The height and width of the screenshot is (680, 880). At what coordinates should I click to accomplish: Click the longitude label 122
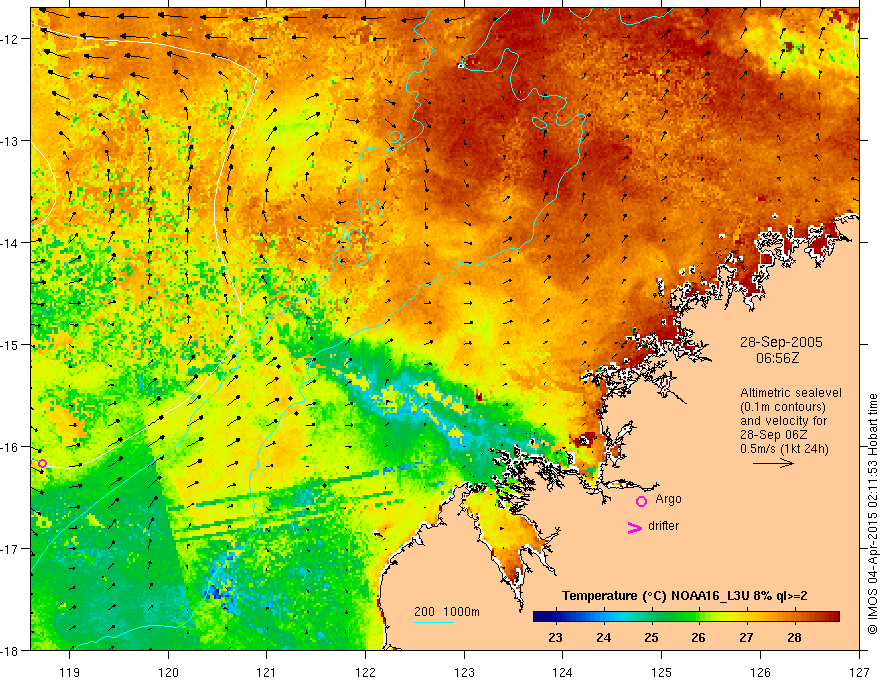[x=365, y=672]
